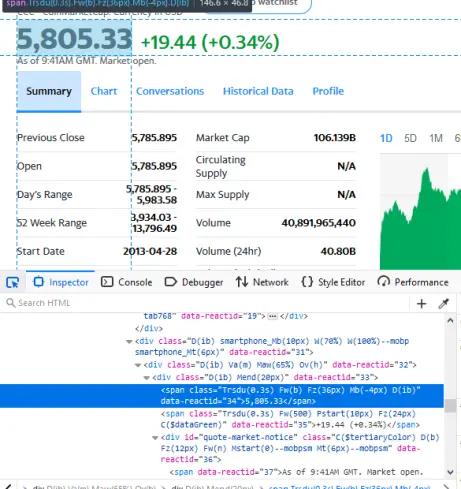The width and height of the screenshot is (461, 489).
Task: Open the Network monitor arrows icon
Action: [x=242, y=282]
